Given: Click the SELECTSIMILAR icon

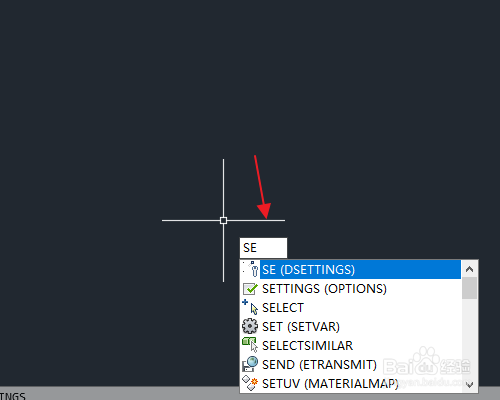Looking at the screenshot, I should click(250, 345).
